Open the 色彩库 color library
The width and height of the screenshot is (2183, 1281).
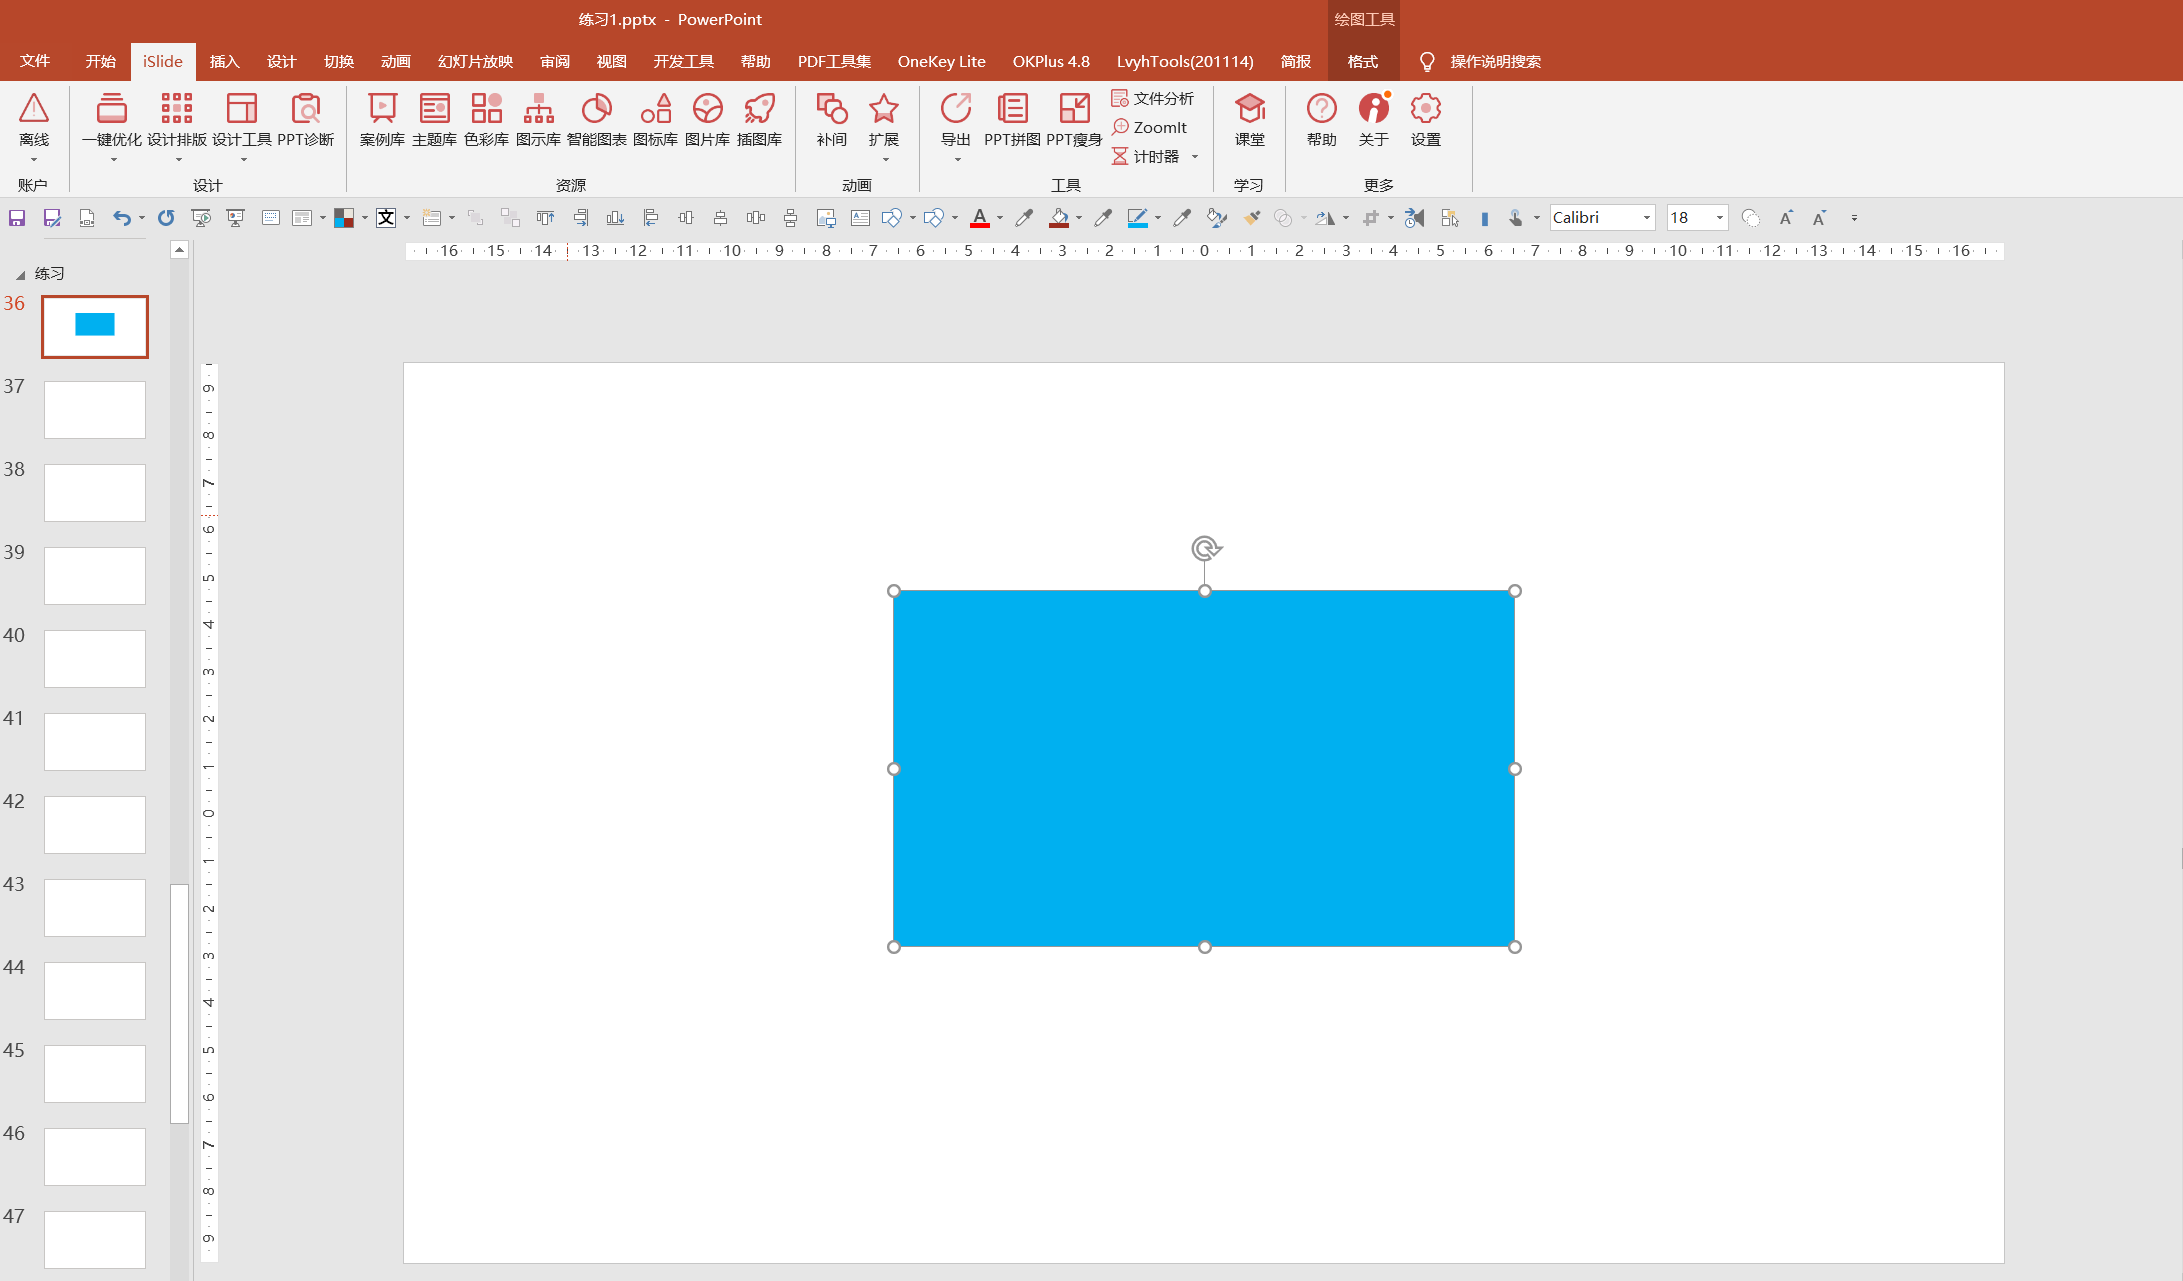486,120
